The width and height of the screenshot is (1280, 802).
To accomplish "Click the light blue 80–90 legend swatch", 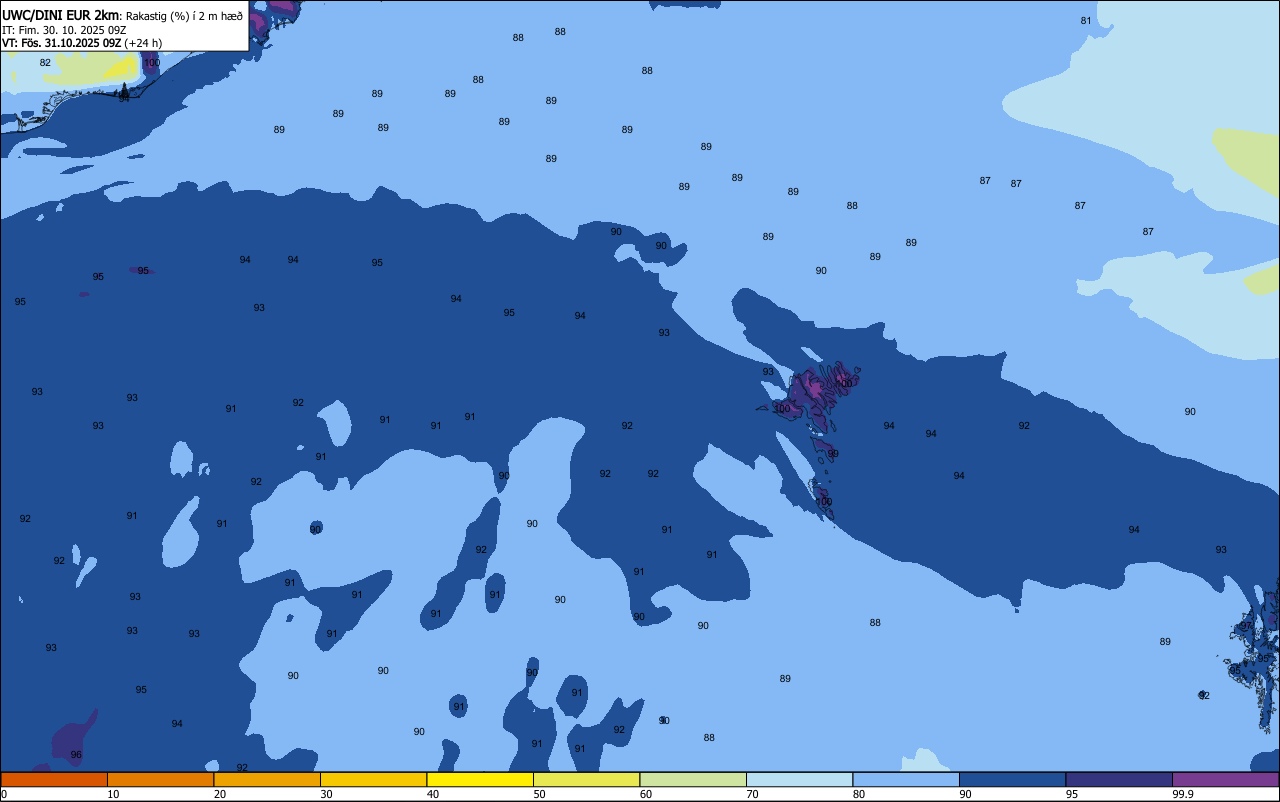I will pos(906,779).
